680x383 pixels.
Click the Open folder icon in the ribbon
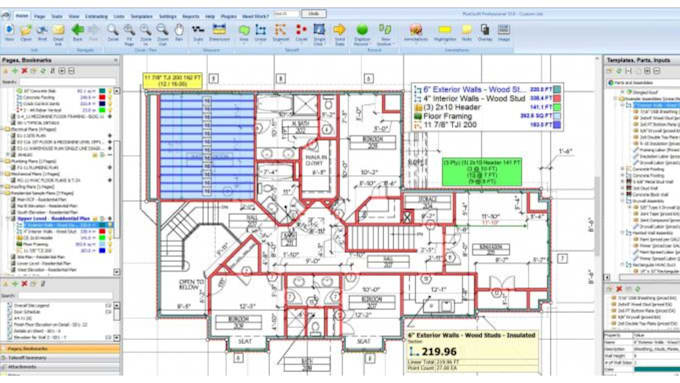tap(26, 30)
